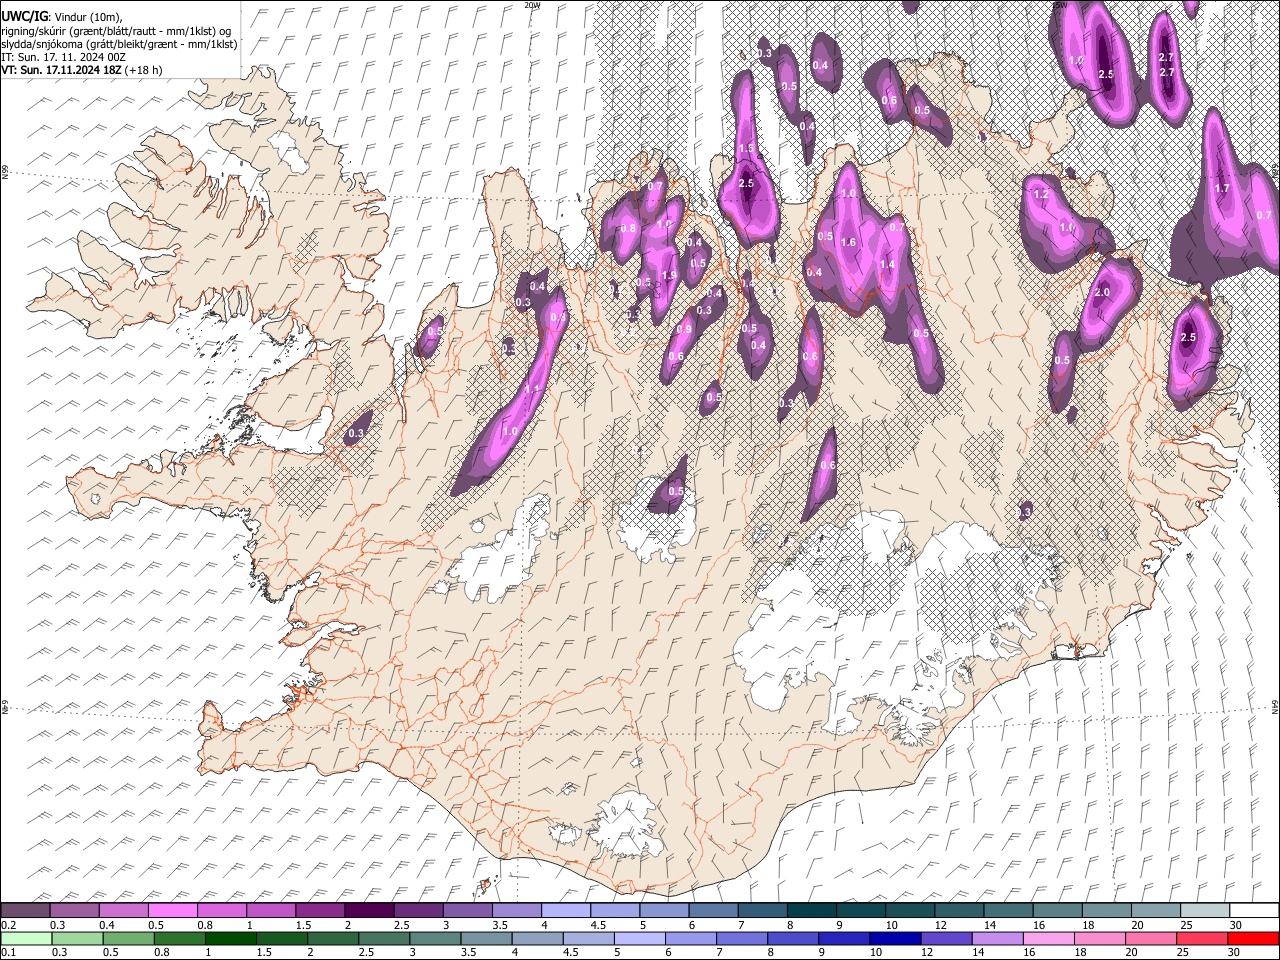This screenshot has height=960, width=1280.
Task: Click the 'UWC/IG' title in the header box
Action: click(24, 16)
